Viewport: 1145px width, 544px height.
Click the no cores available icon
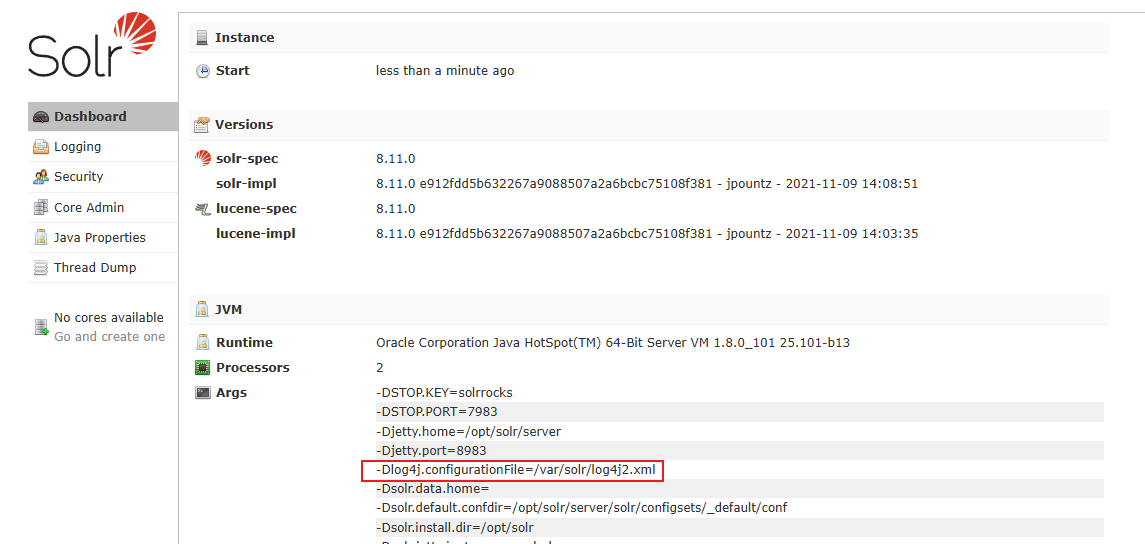click(x=41, y=327)
